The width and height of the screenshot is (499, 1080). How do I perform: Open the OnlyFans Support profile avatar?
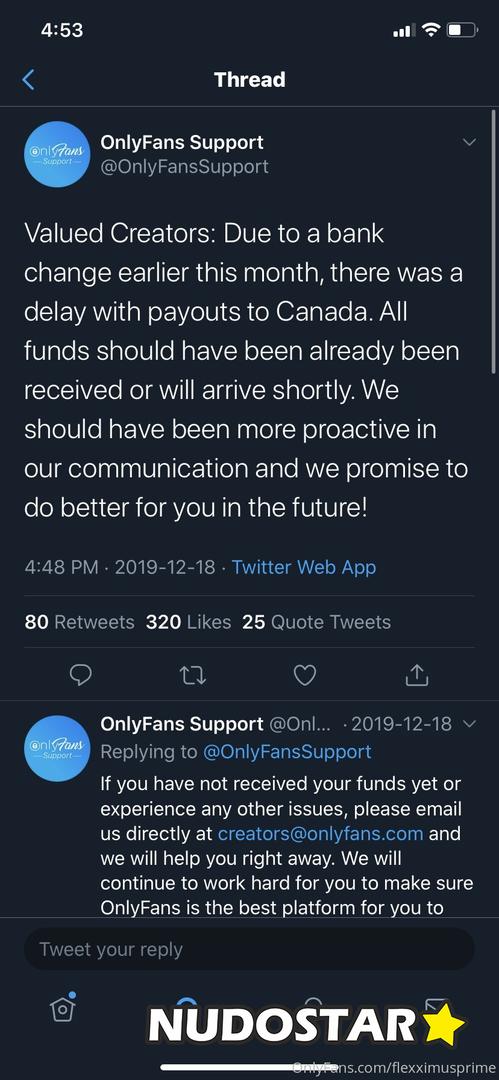point(57,154)
